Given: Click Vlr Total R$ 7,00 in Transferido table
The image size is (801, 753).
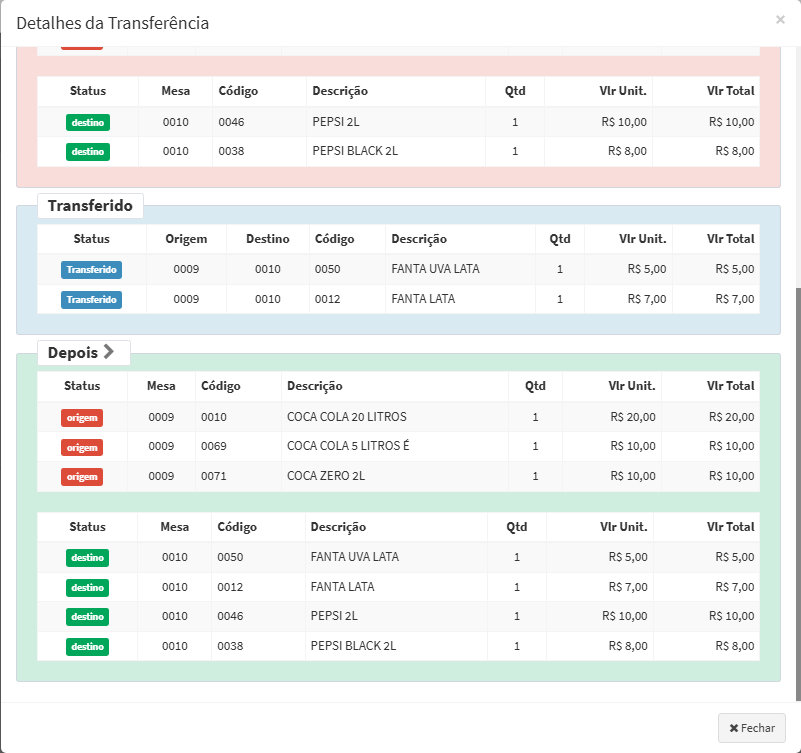Looking at the screenshot, I should 735,299.
